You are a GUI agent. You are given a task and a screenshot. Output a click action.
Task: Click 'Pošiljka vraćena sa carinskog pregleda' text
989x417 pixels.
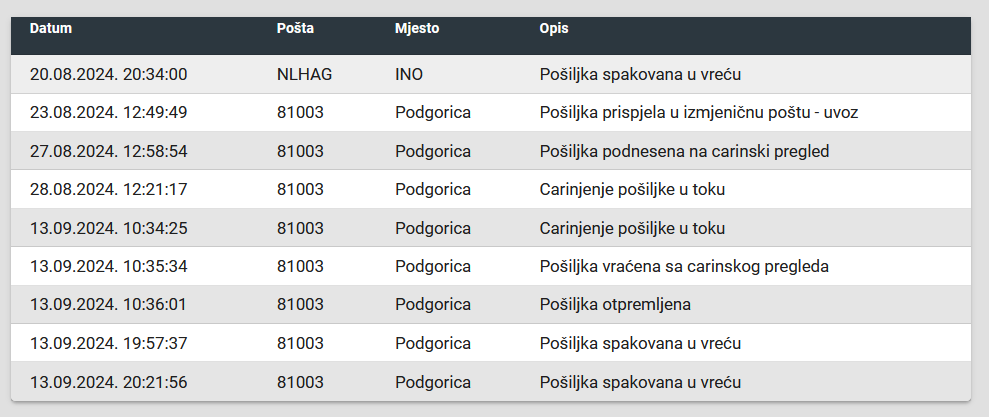point(684,266)
